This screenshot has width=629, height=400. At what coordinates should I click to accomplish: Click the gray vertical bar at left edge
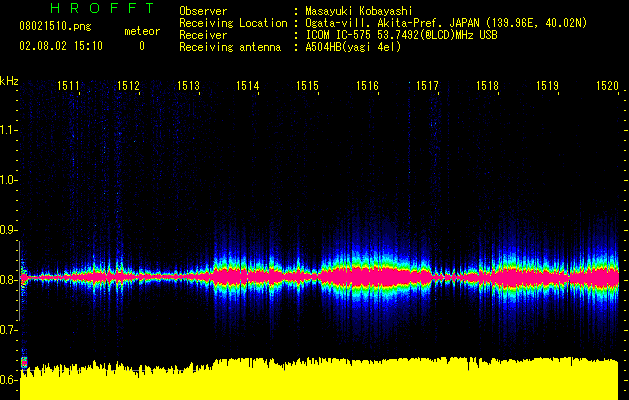pos(19,280)
